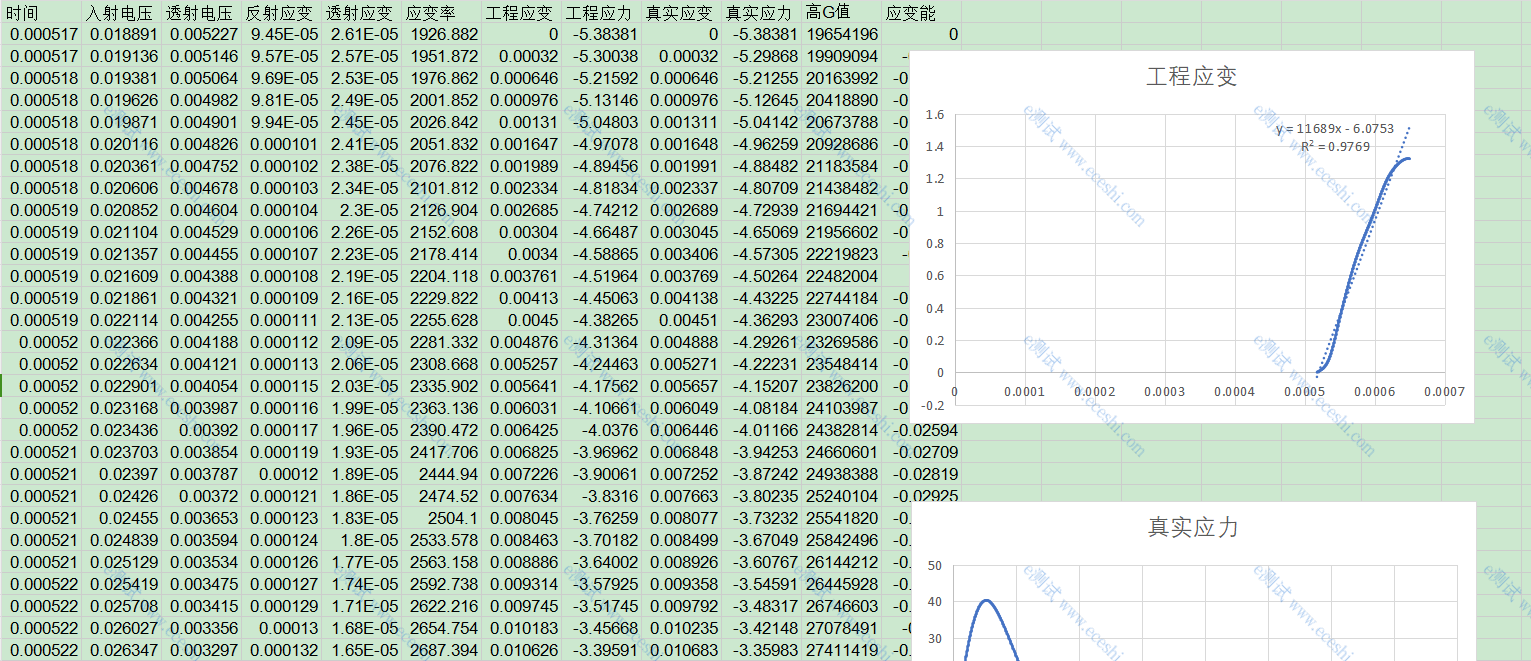The image size is (1531, 661).
Task: Click cell containing 2504.1
Action: click(442, 518)
